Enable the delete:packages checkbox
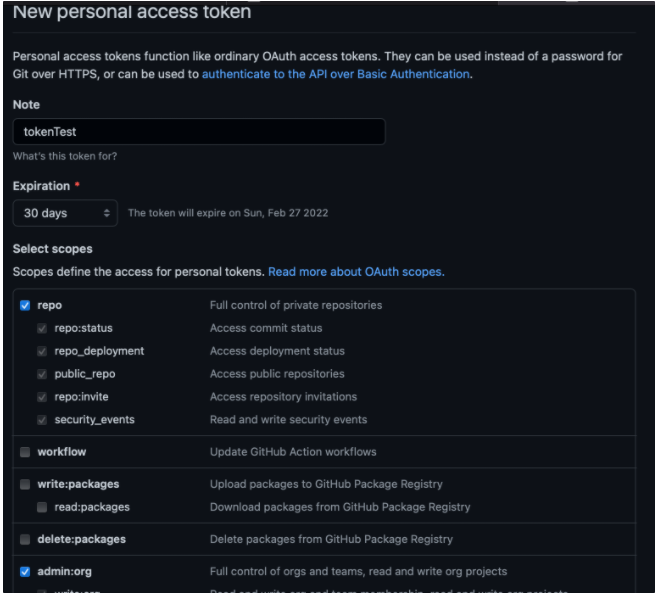The image size is (660, 600). pyautogui.click(x=25, y=539)
